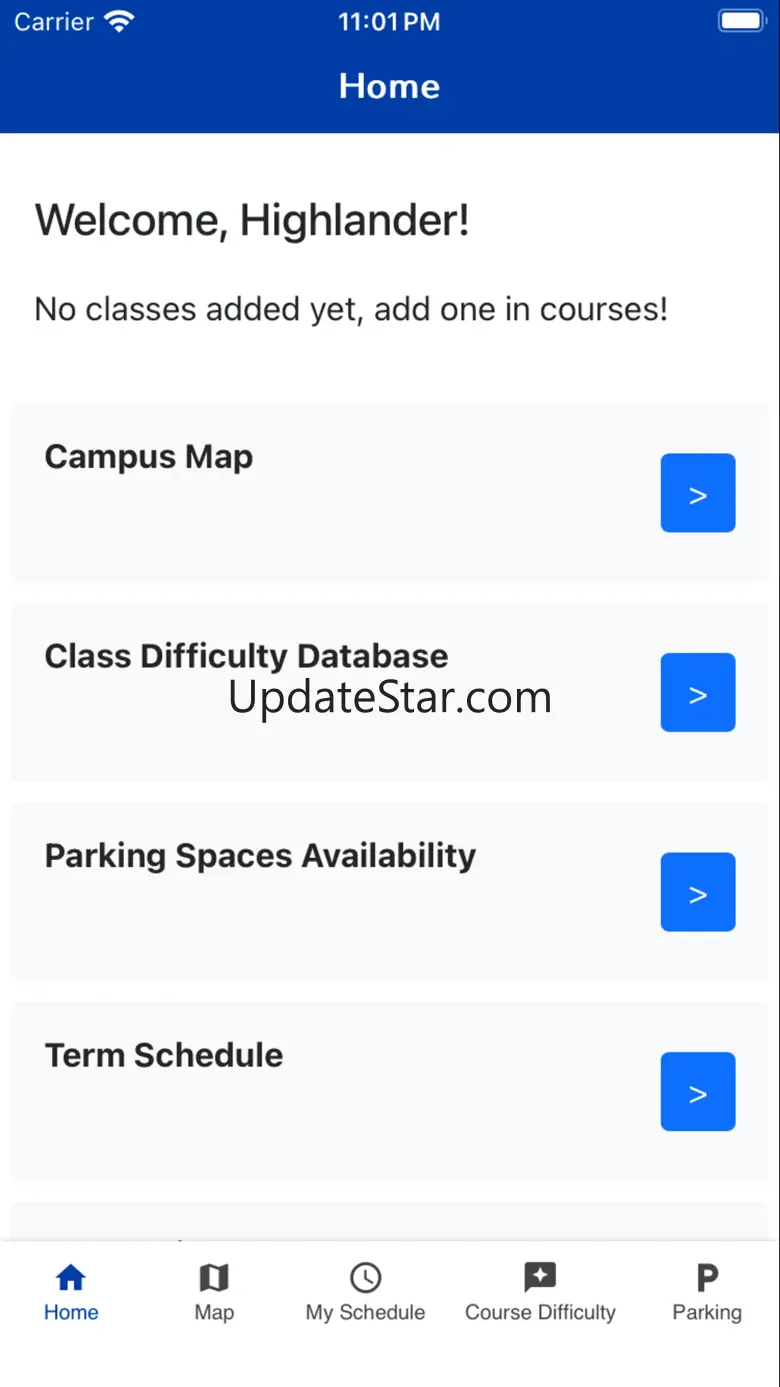Go to the Parking tab label

coord(707,1313)
